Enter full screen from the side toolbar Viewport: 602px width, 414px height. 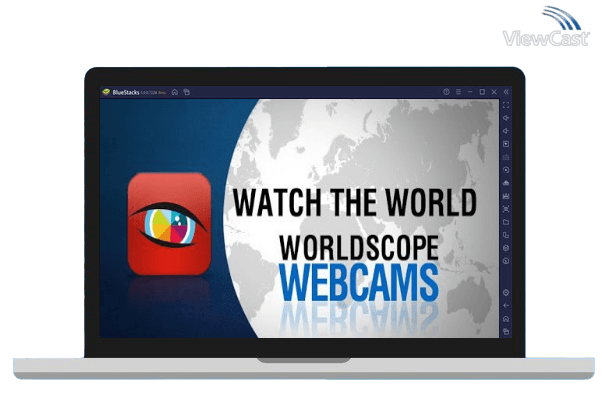coord(506,105)
